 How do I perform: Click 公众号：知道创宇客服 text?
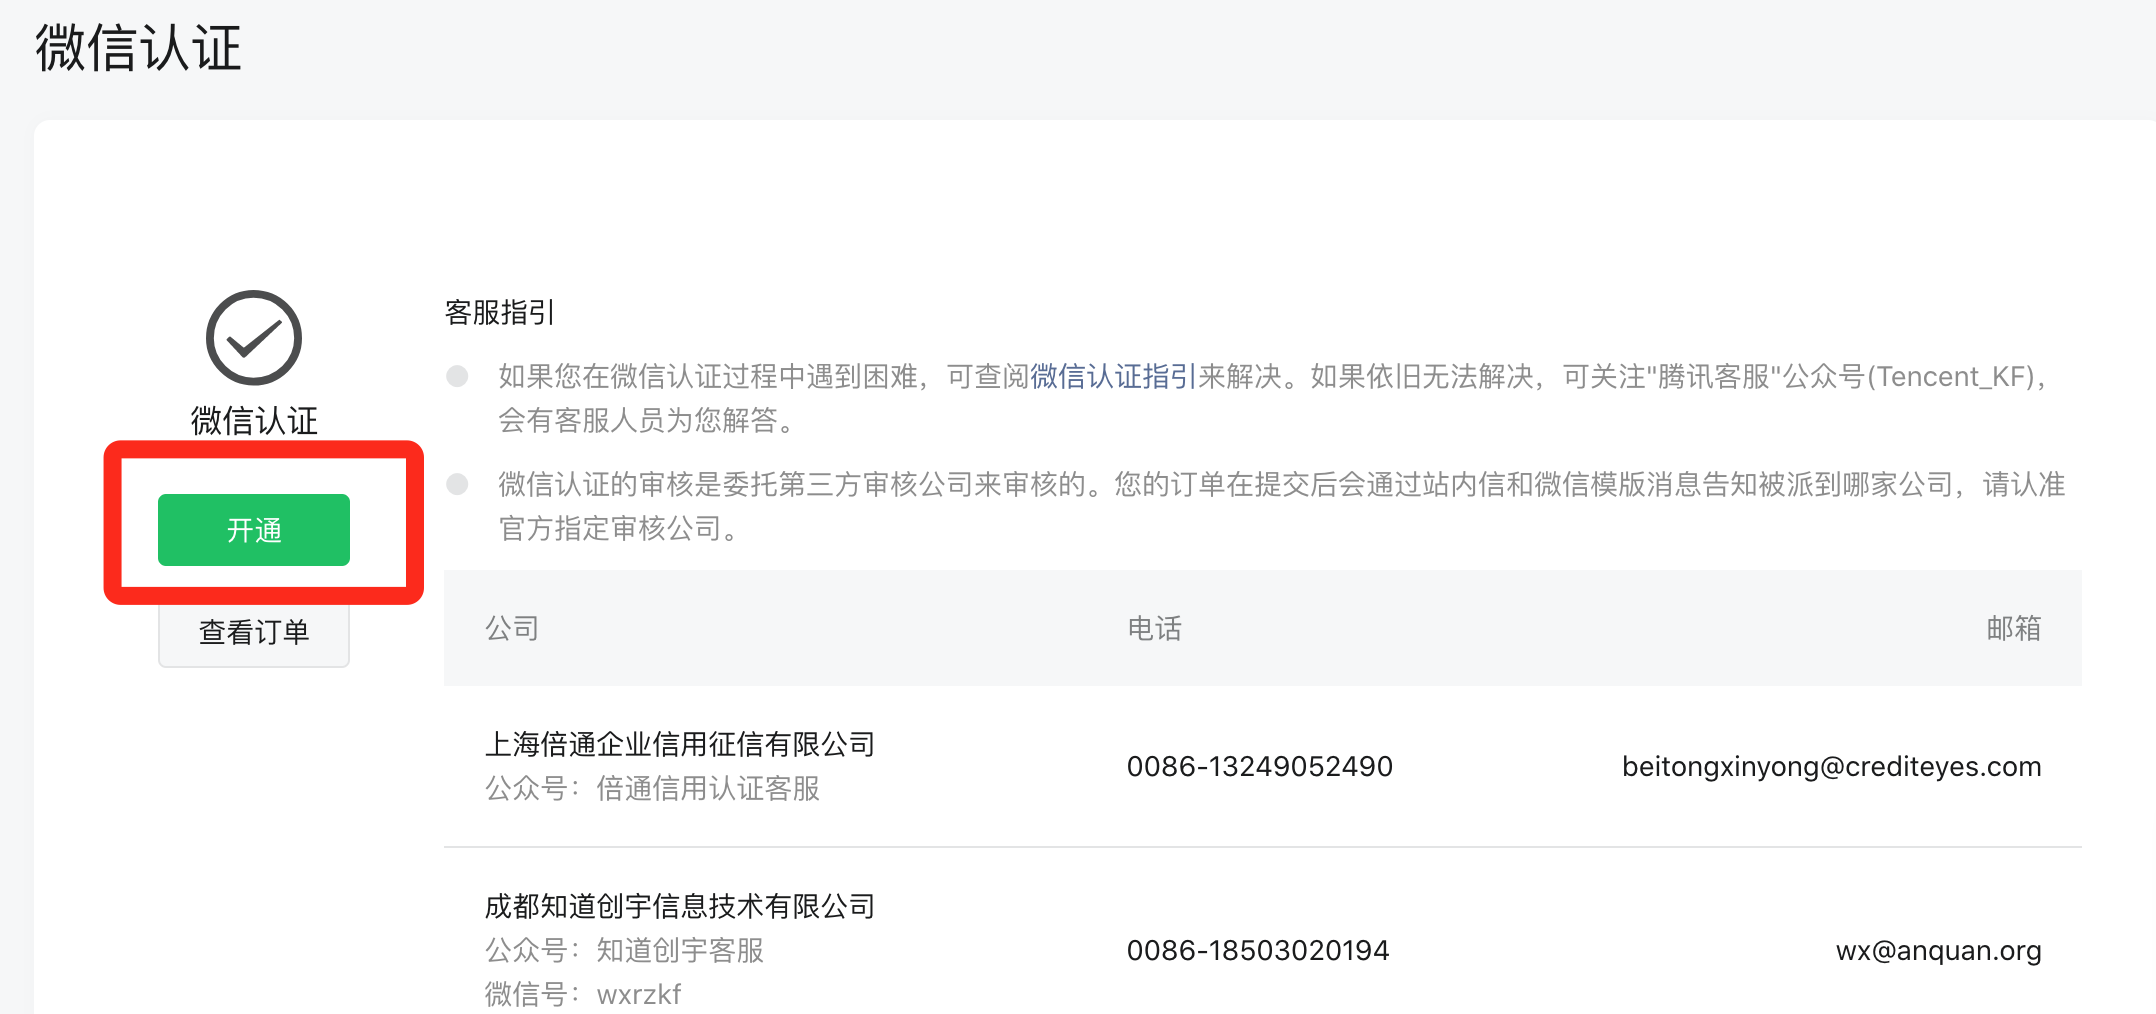pos(624,950)
